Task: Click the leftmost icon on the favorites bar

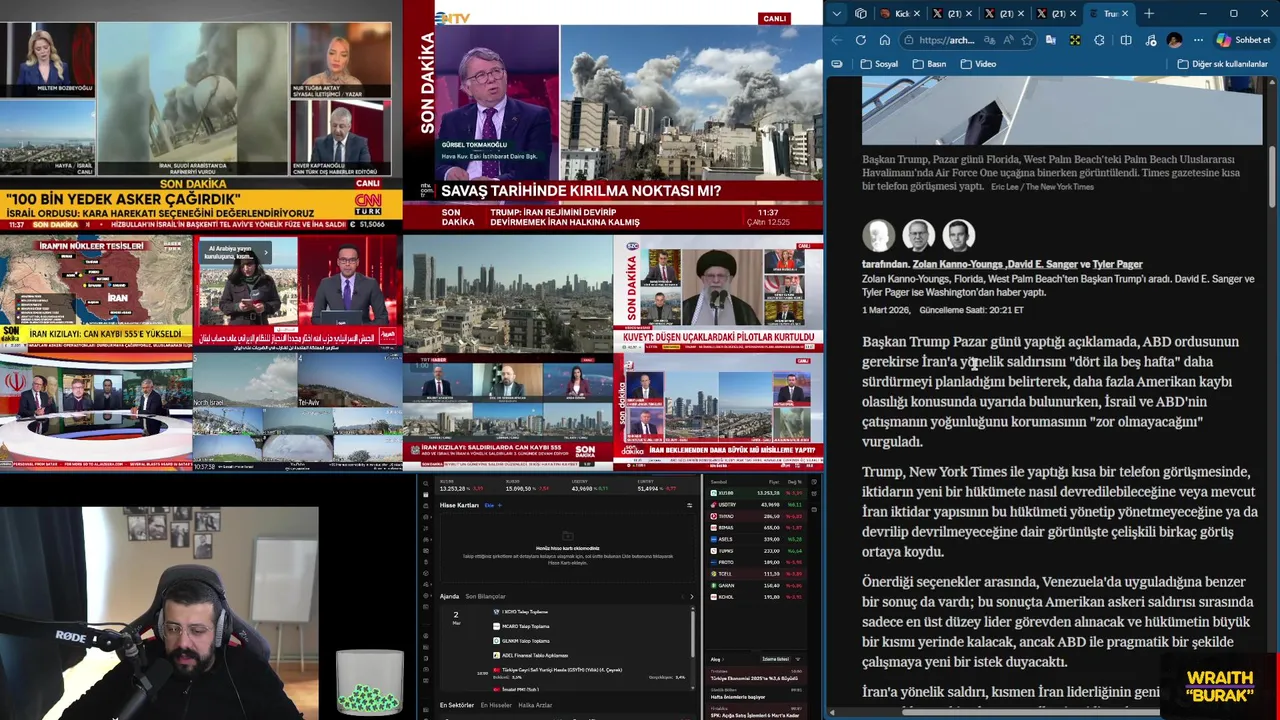Action: (x=837, y=64)
